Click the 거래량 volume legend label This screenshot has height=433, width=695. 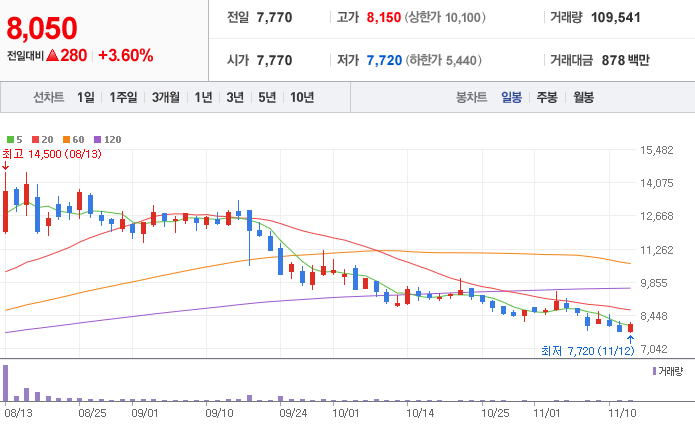click(670, 371)
